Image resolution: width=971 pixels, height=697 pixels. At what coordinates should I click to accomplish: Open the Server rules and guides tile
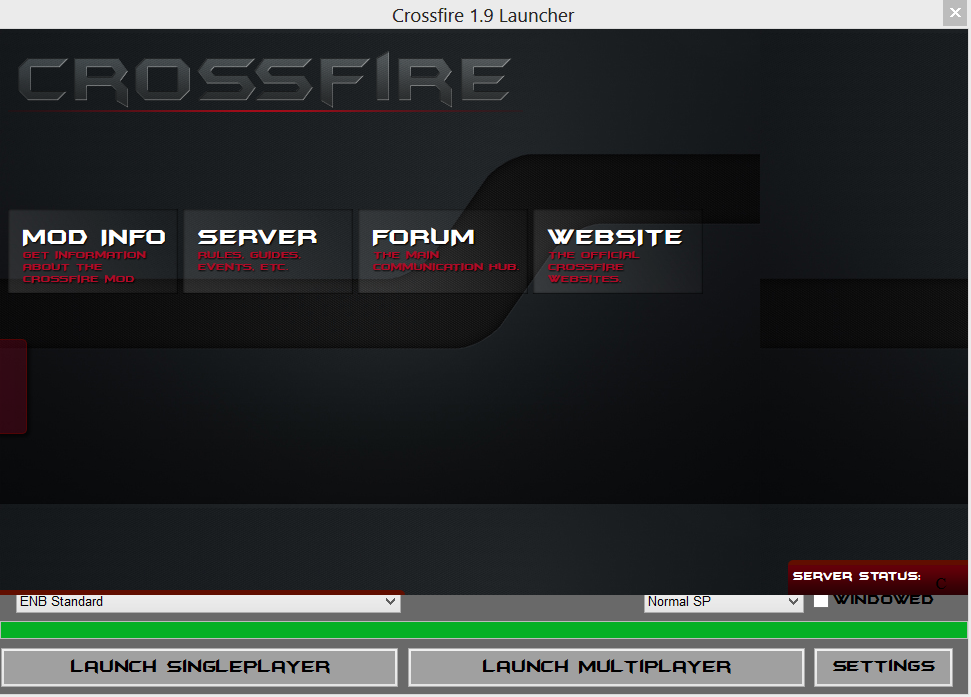pyautogui.click(x=268, y=251)
